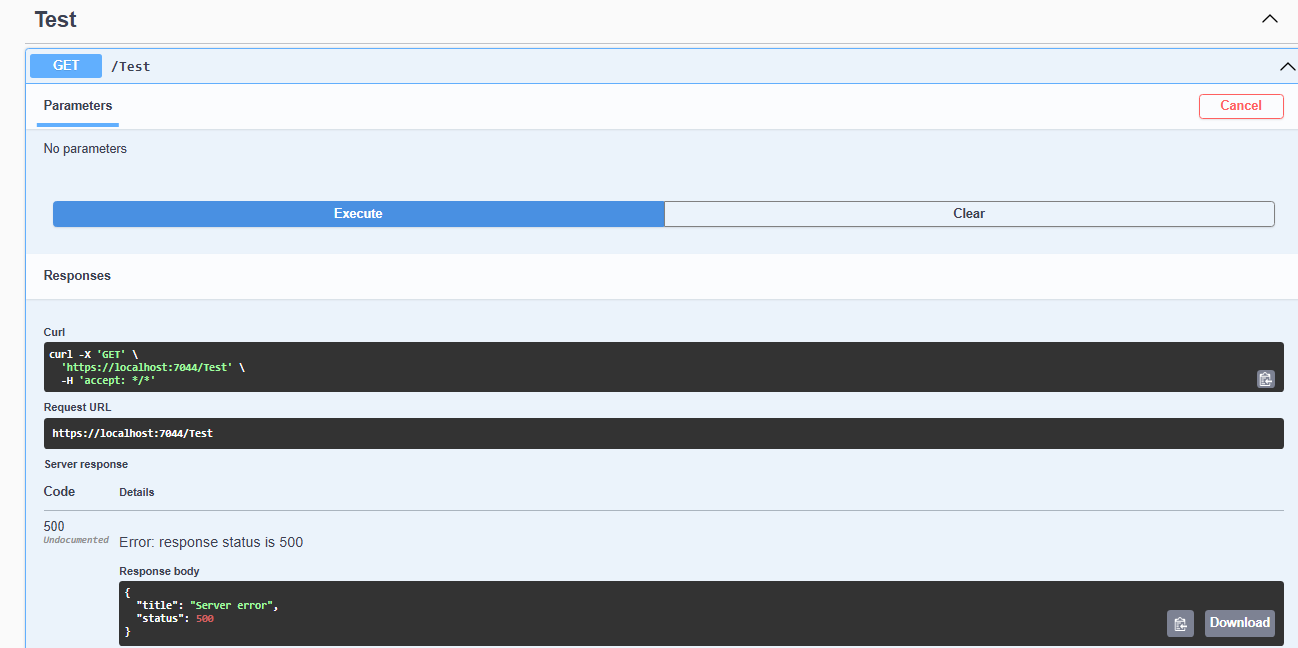Viewport: 1298px width, 648px height.
Task: Click the curl command text block
Action: pyautogui.click(x=664, y=367)
